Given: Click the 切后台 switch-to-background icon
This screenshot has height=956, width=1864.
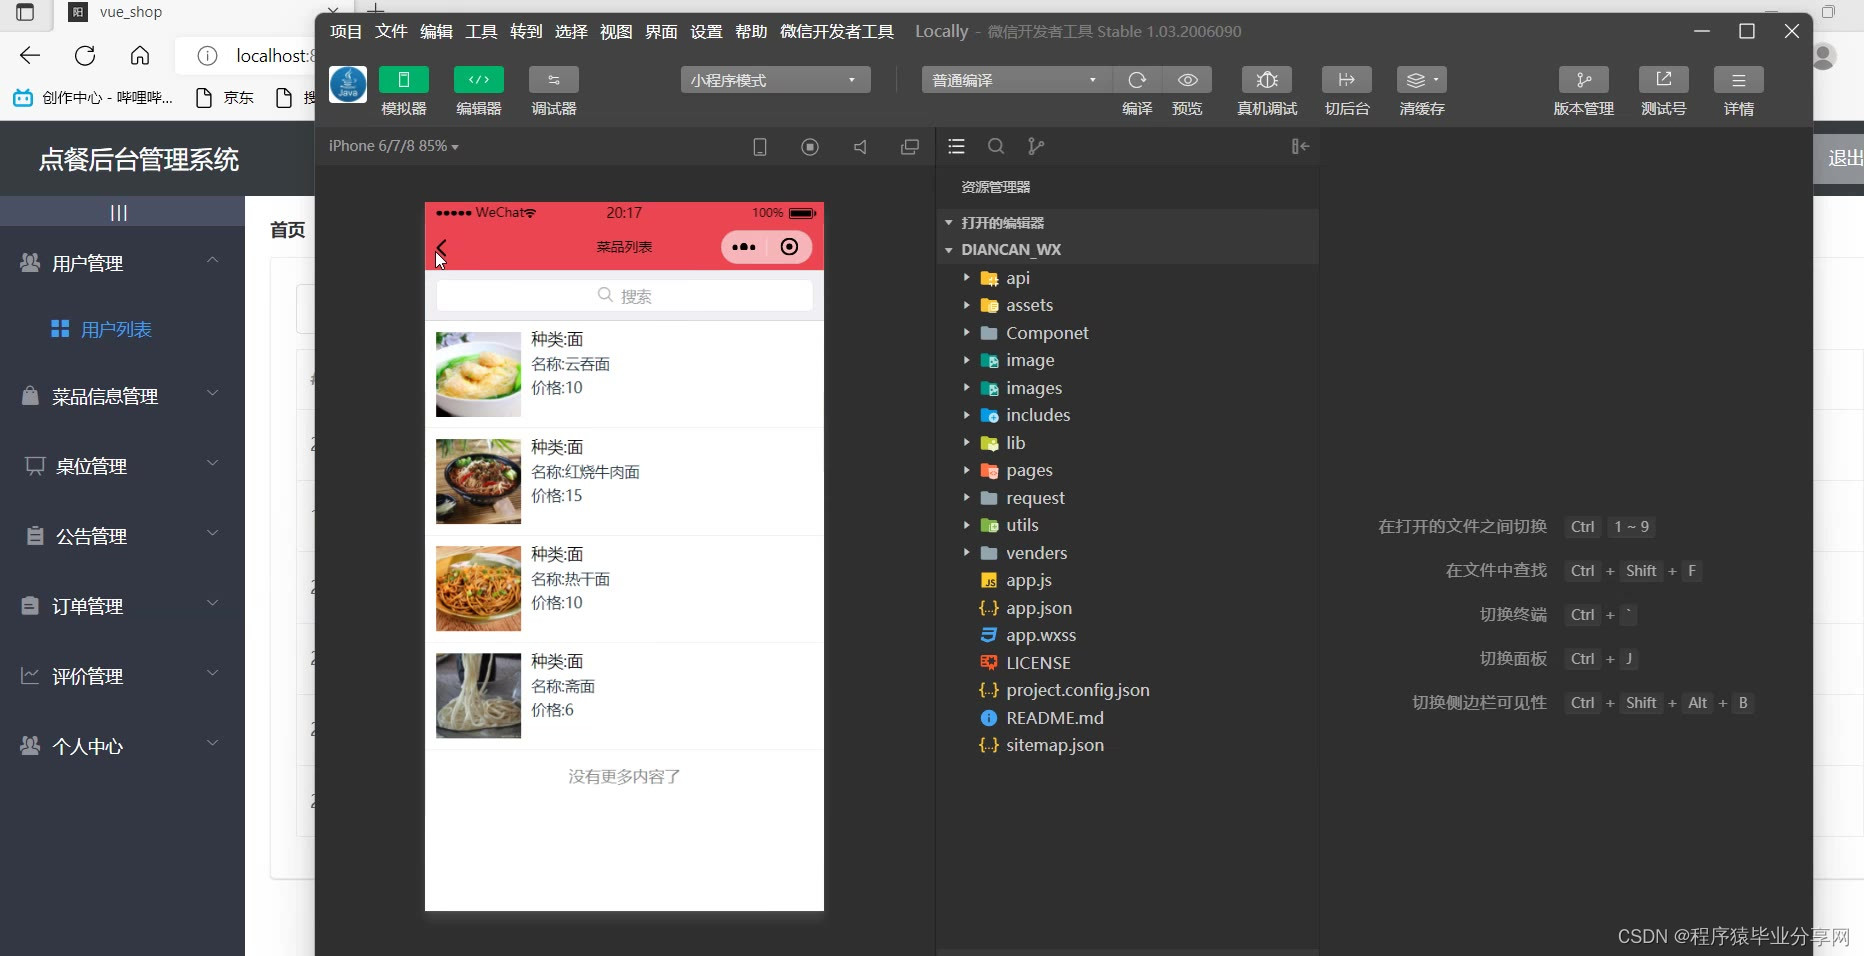Looking at the screenshot, I should tap(1347, 80).
